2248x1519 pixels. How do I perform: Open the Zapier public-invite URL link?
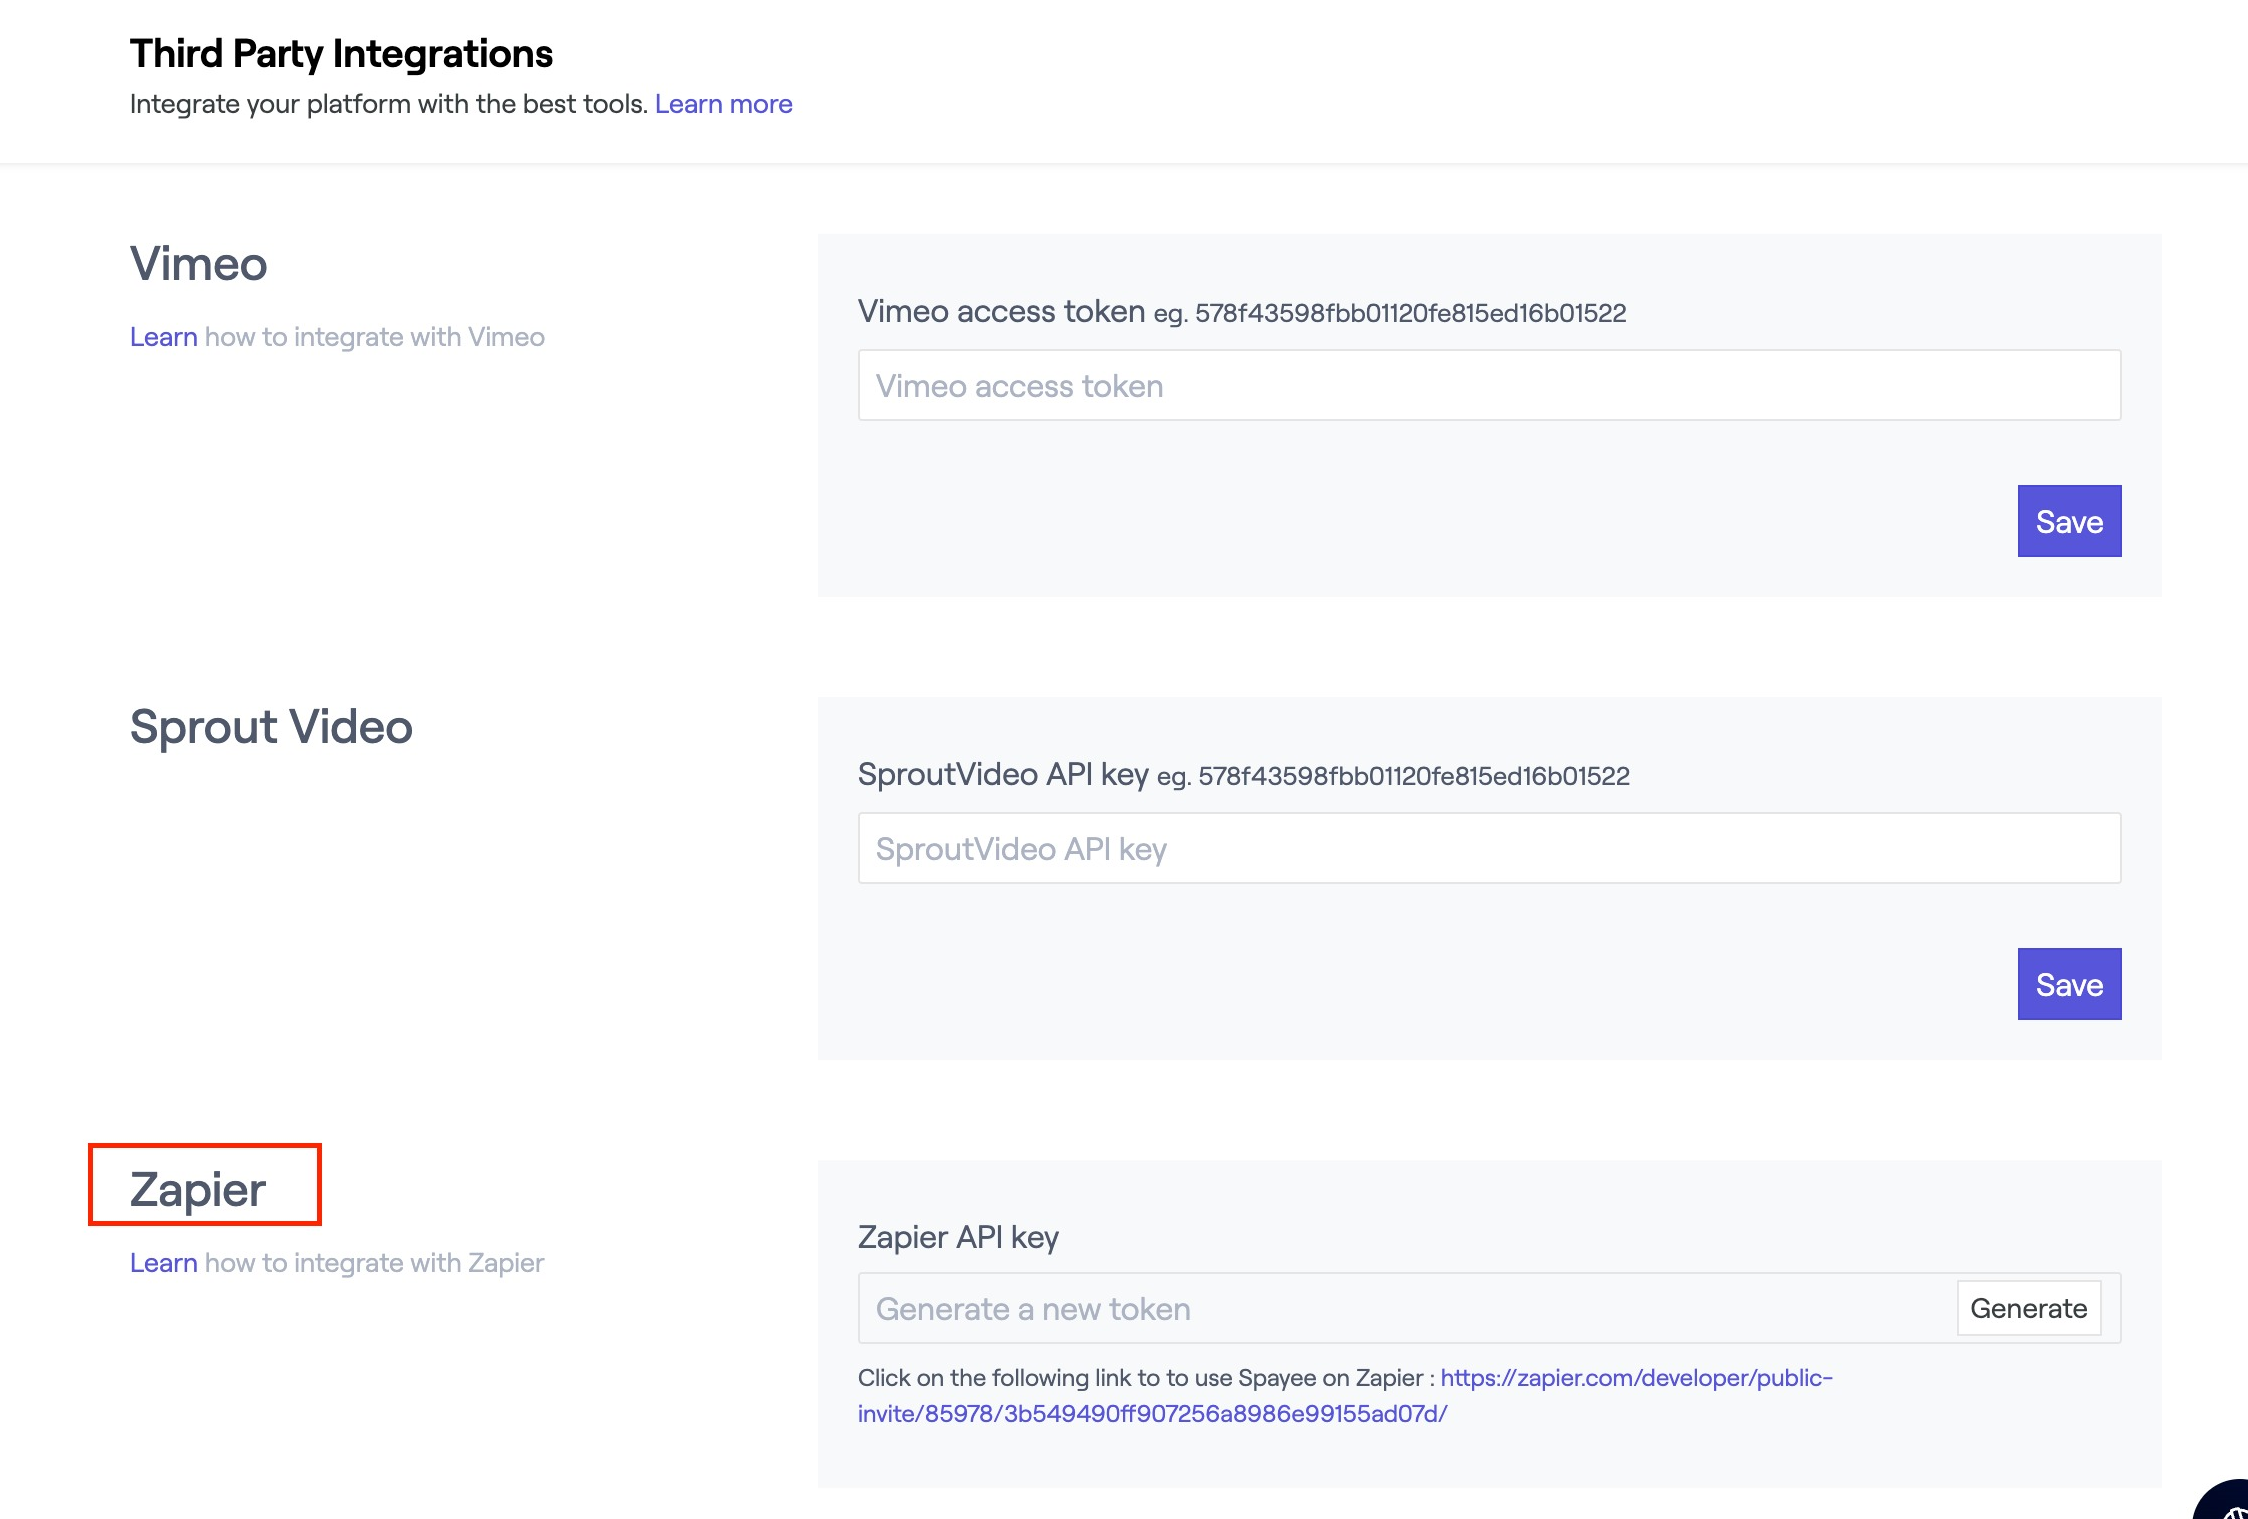(1636, 1378)
